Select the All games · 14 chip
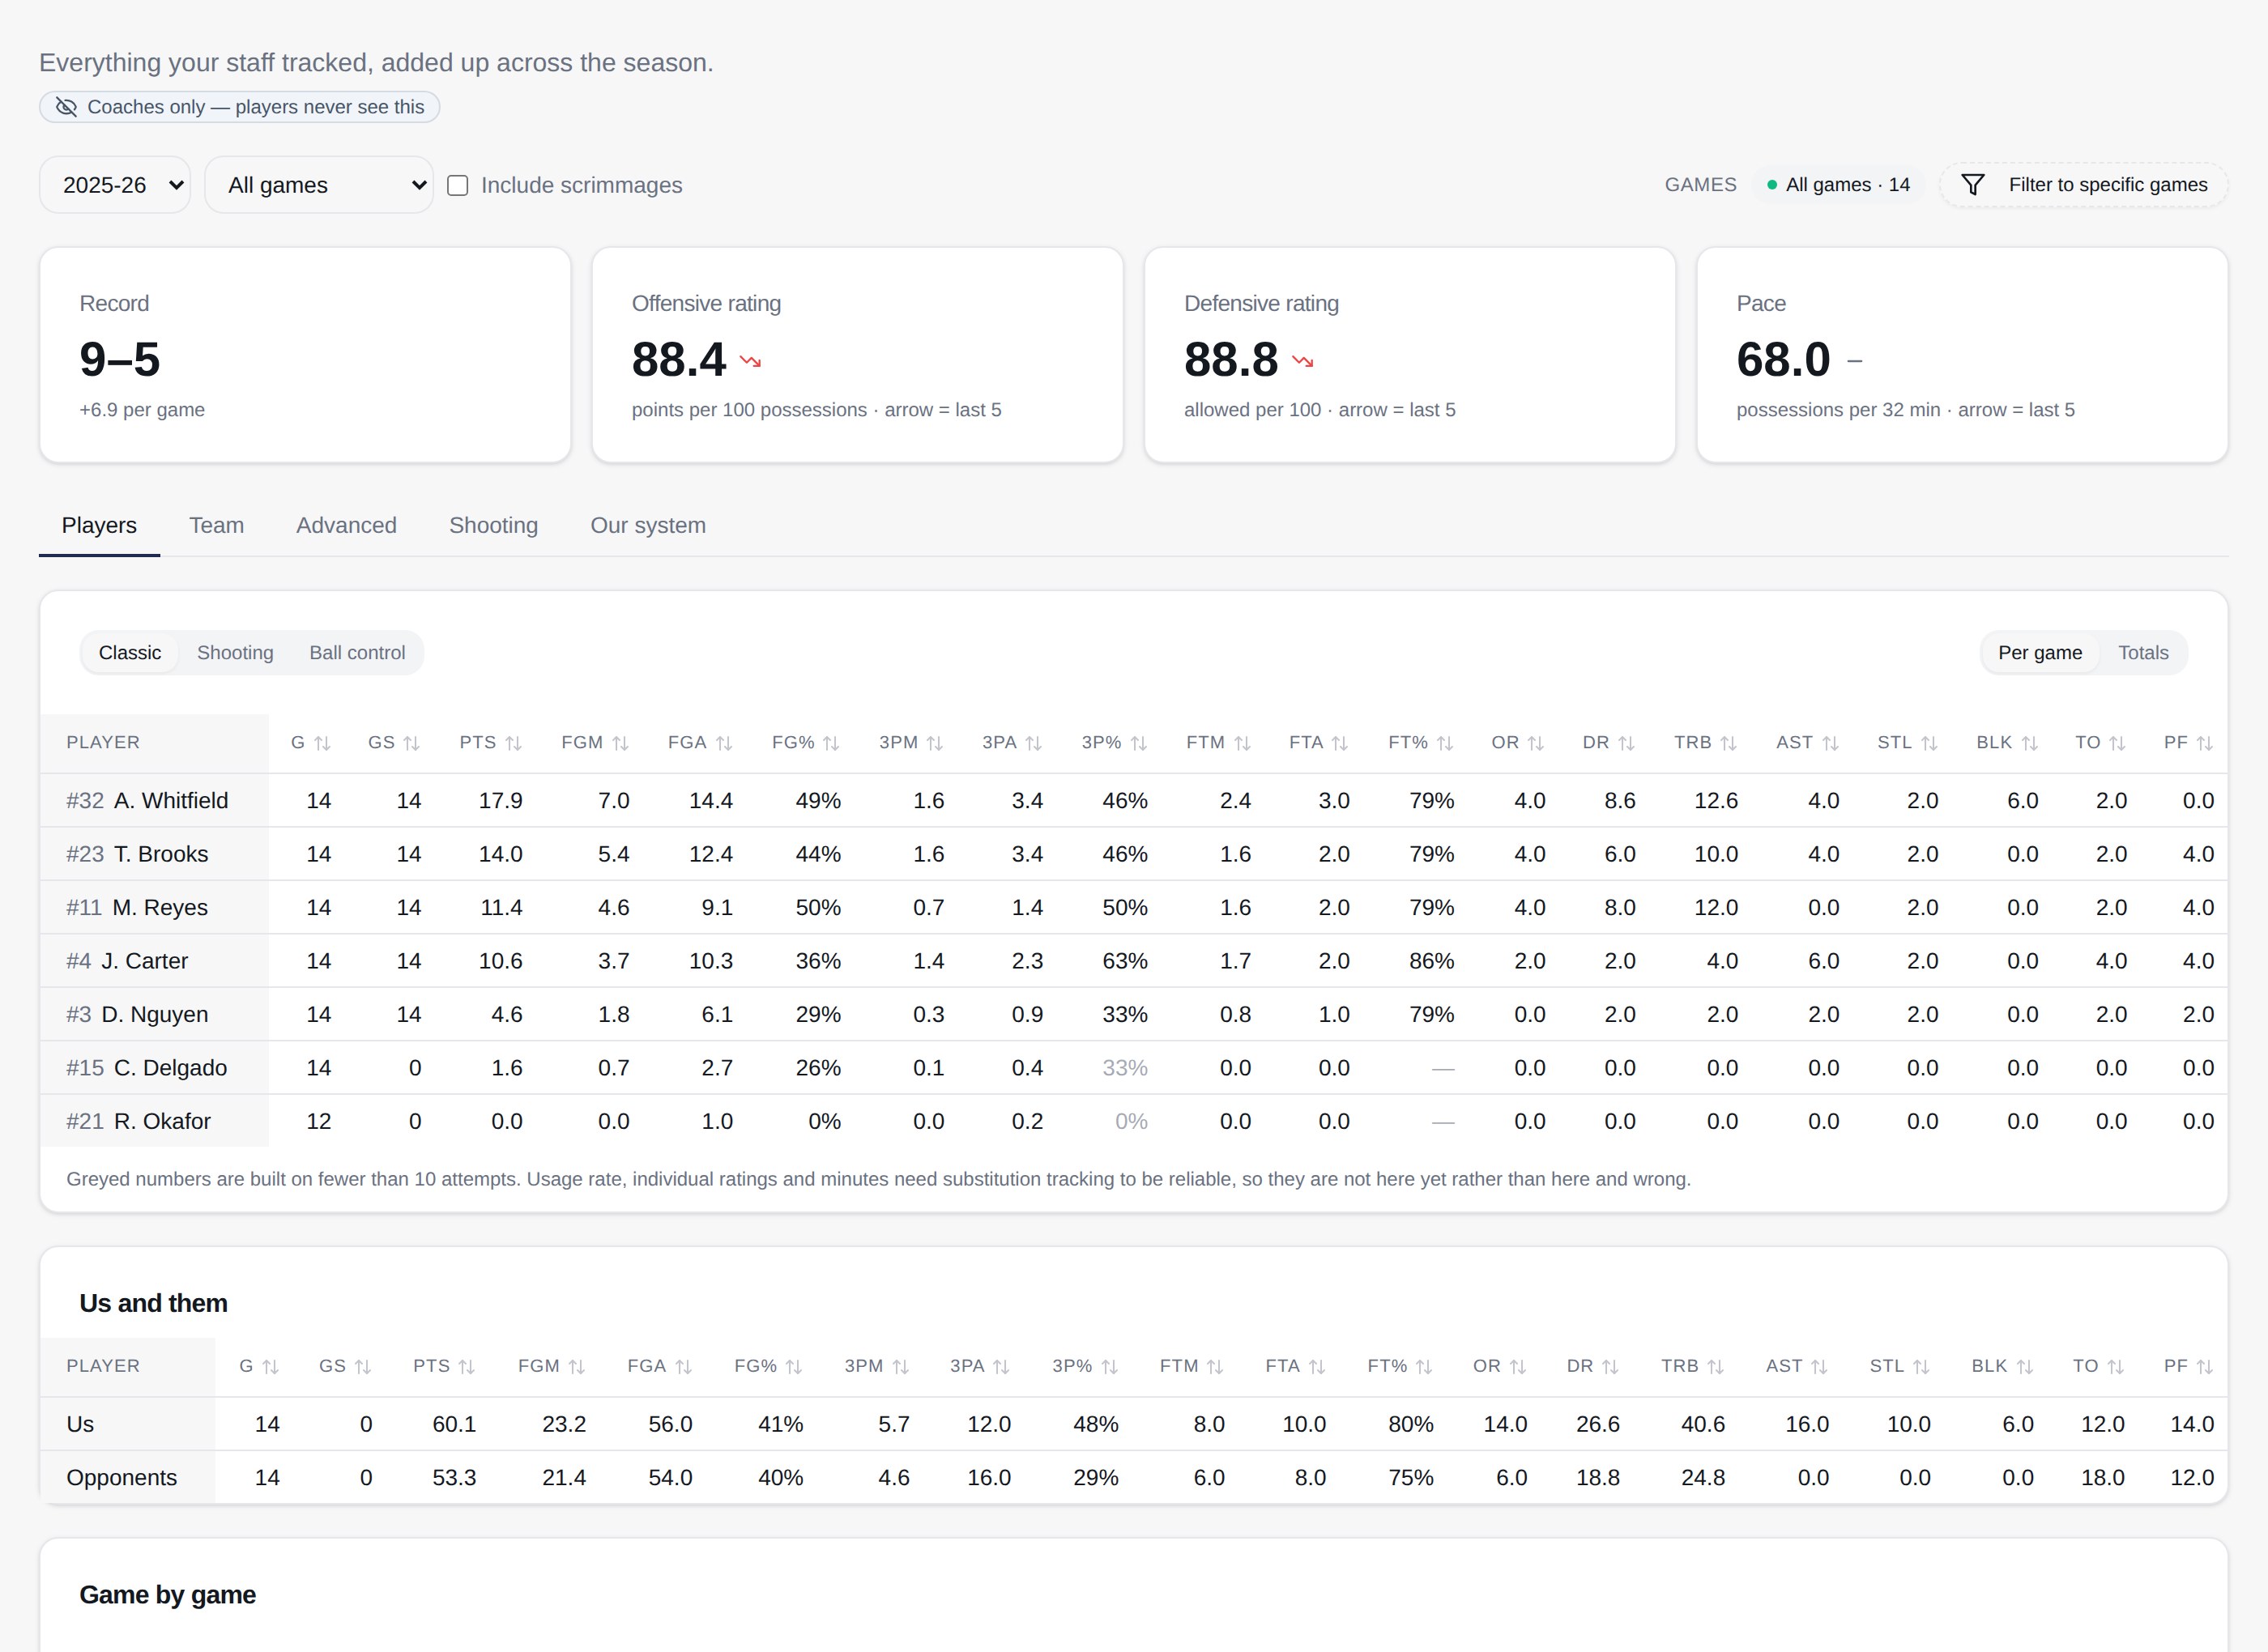This screenshot has width=2268, height=1652. point(1838,185)
